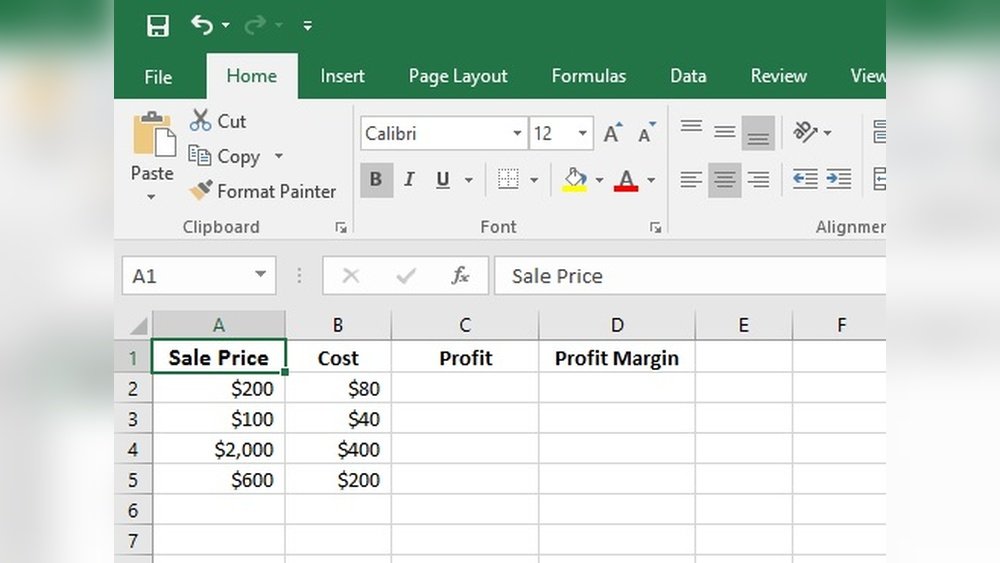The height and width of the screenshot is (563, 1000).
Task: Click the Decrease Font Size icon
Action: (646, 133)
